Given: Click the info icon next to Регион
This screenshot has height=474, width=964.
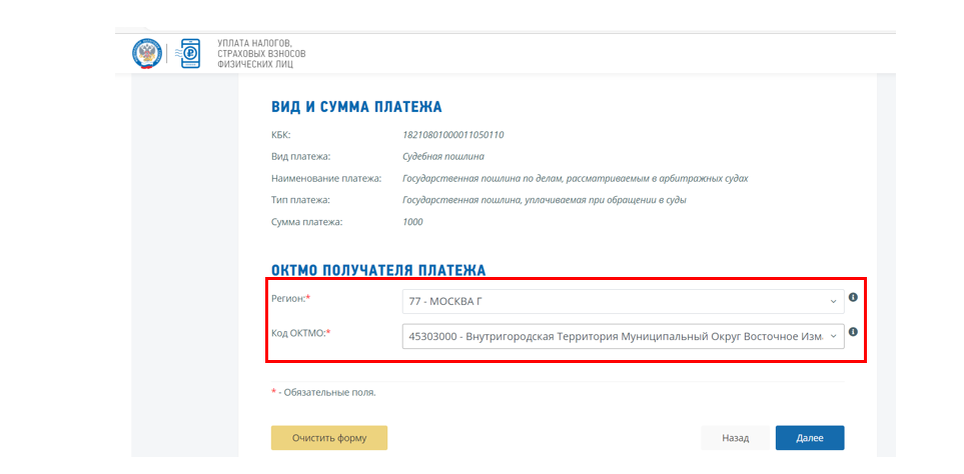Looking at the screenshot, I should point(853,297).
